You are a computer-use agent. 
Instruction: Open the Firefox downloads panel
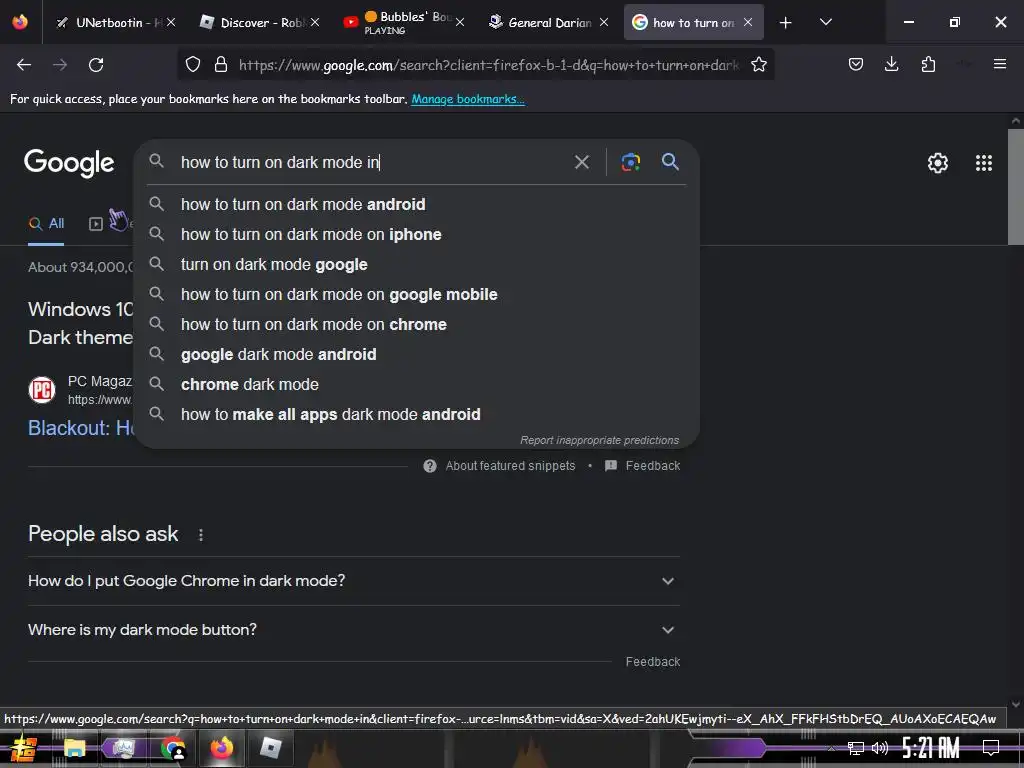coord(891,64)
